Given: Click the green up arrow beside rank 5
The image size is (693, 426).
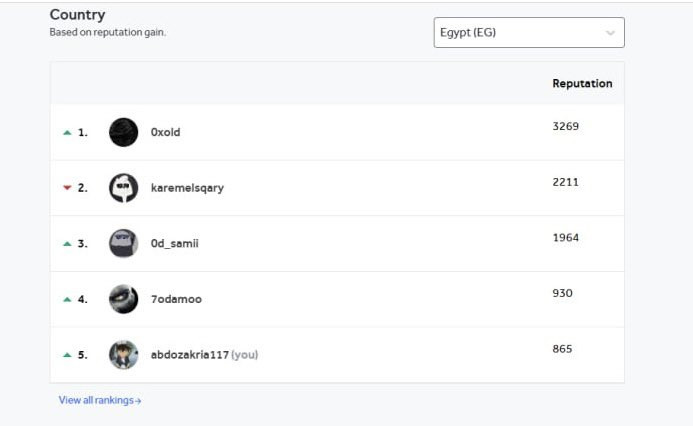Looking at the screenshot, I should click(x=67, y=354).
